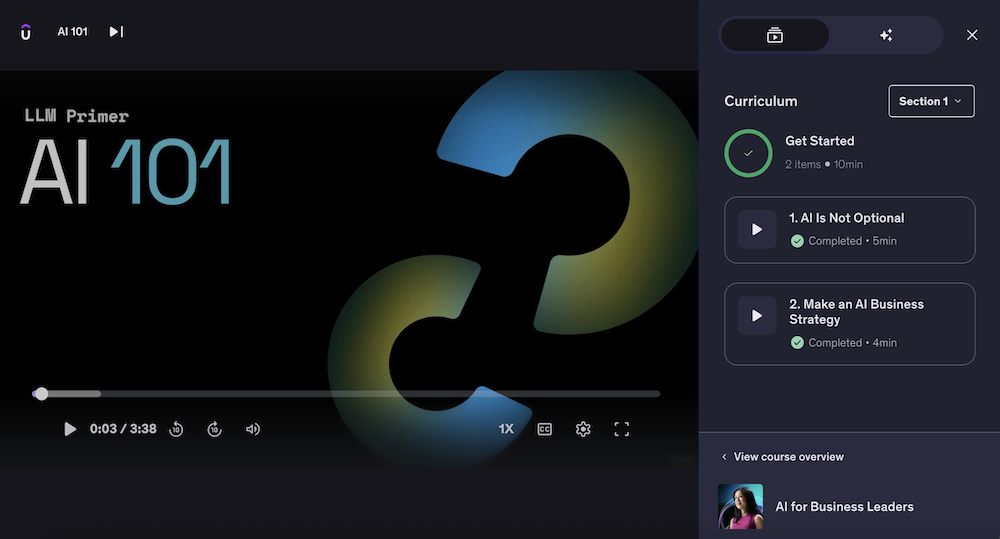The width and height of the screenshot is (1000, 539).
Task: Click the Udemy logo icon
Action: click(25, 32)
